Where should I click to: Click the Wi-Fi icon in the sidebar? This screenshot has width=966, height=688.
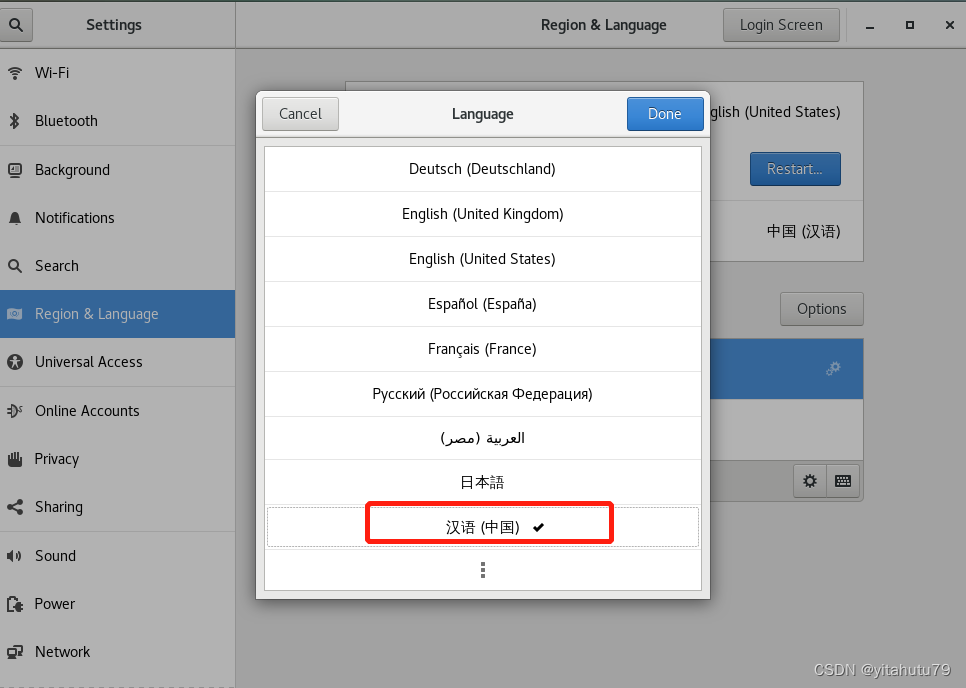[x=15, y=73]
